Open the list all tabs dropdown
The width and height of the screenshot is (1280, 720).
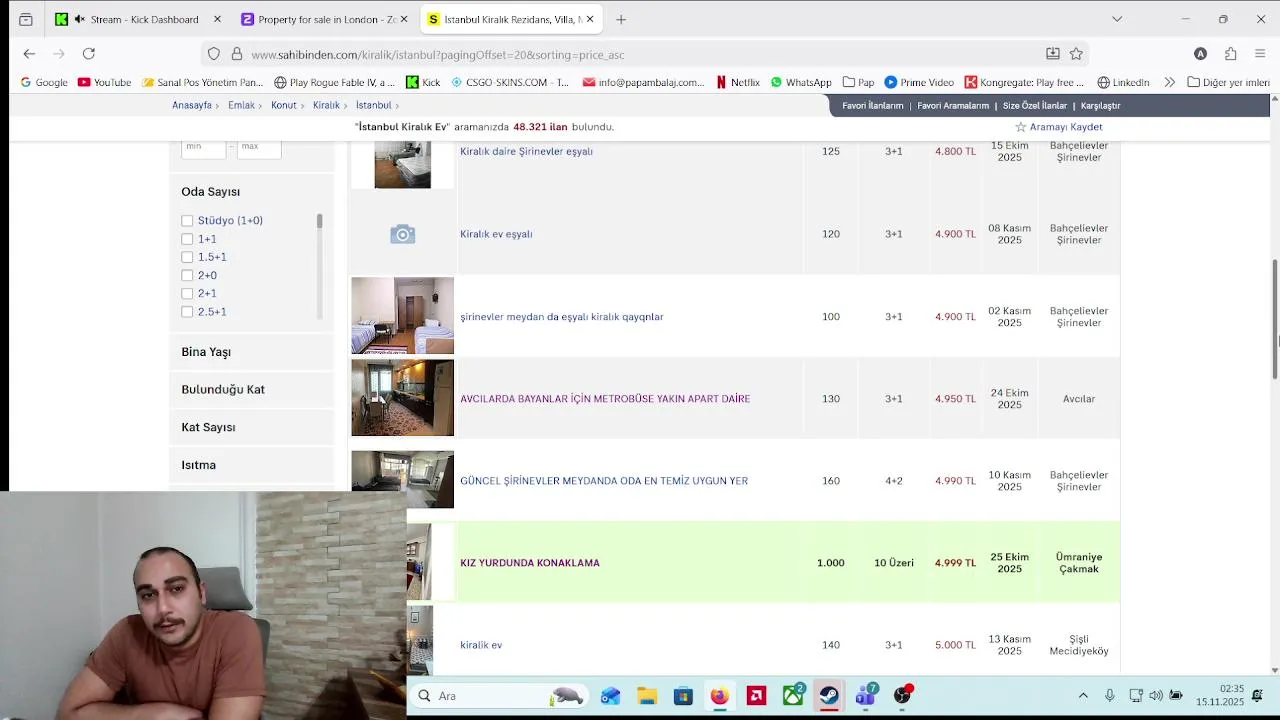(x=1117, y=19)
